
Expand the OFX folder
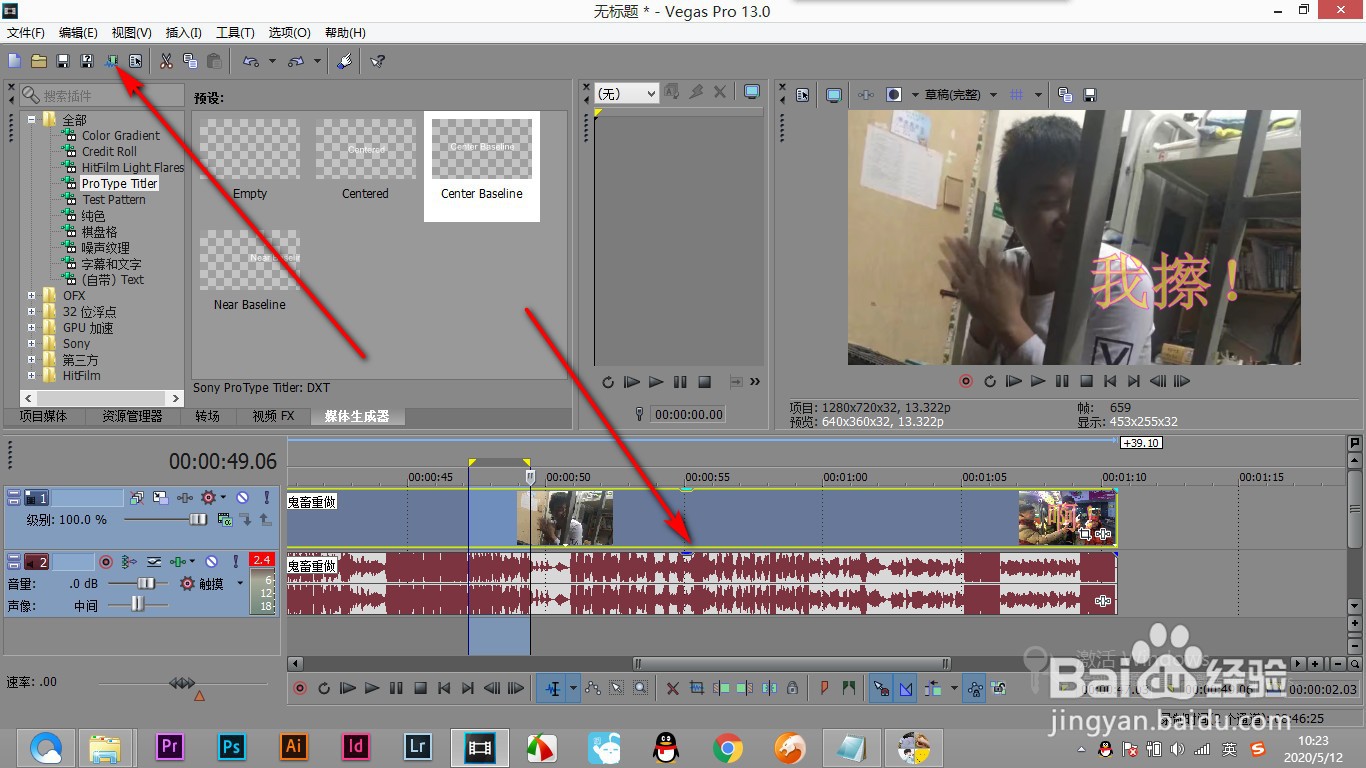coord(32,296)
